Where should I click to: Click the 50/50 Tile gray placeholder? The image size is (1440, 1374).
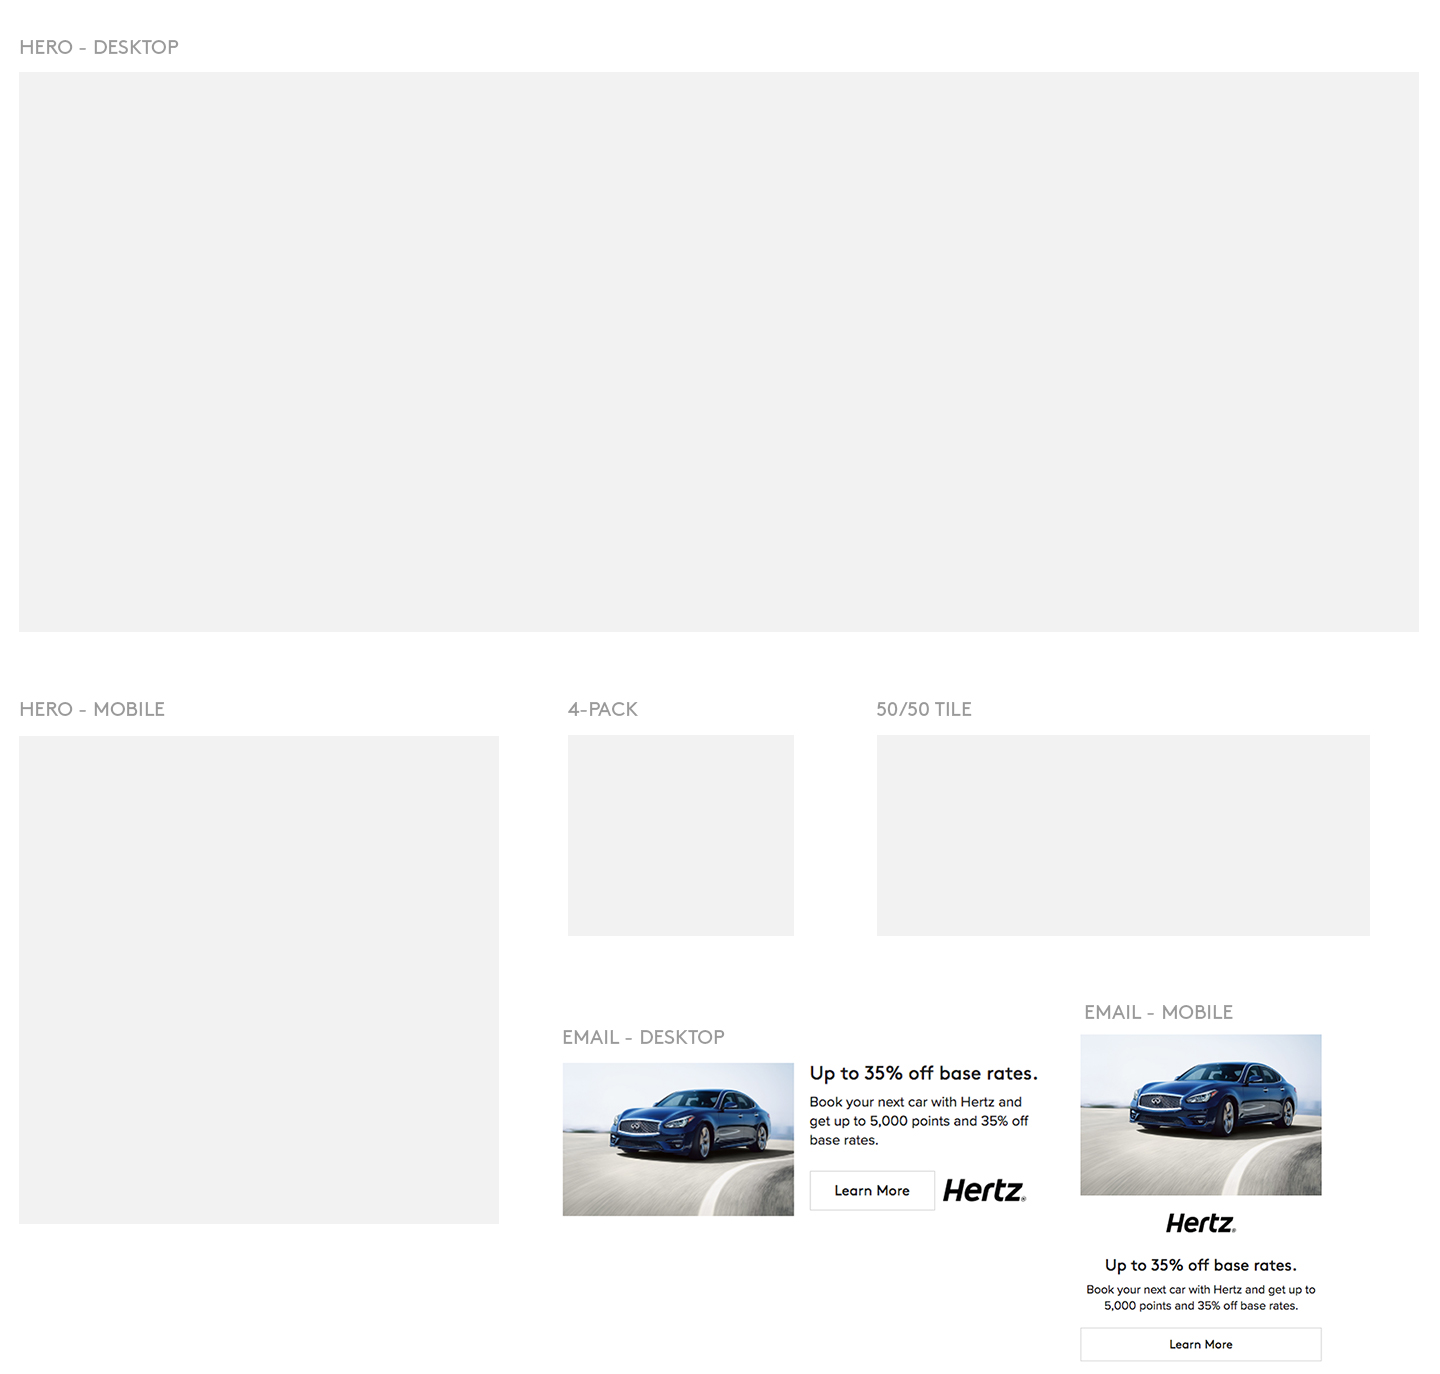(1122, 835)
